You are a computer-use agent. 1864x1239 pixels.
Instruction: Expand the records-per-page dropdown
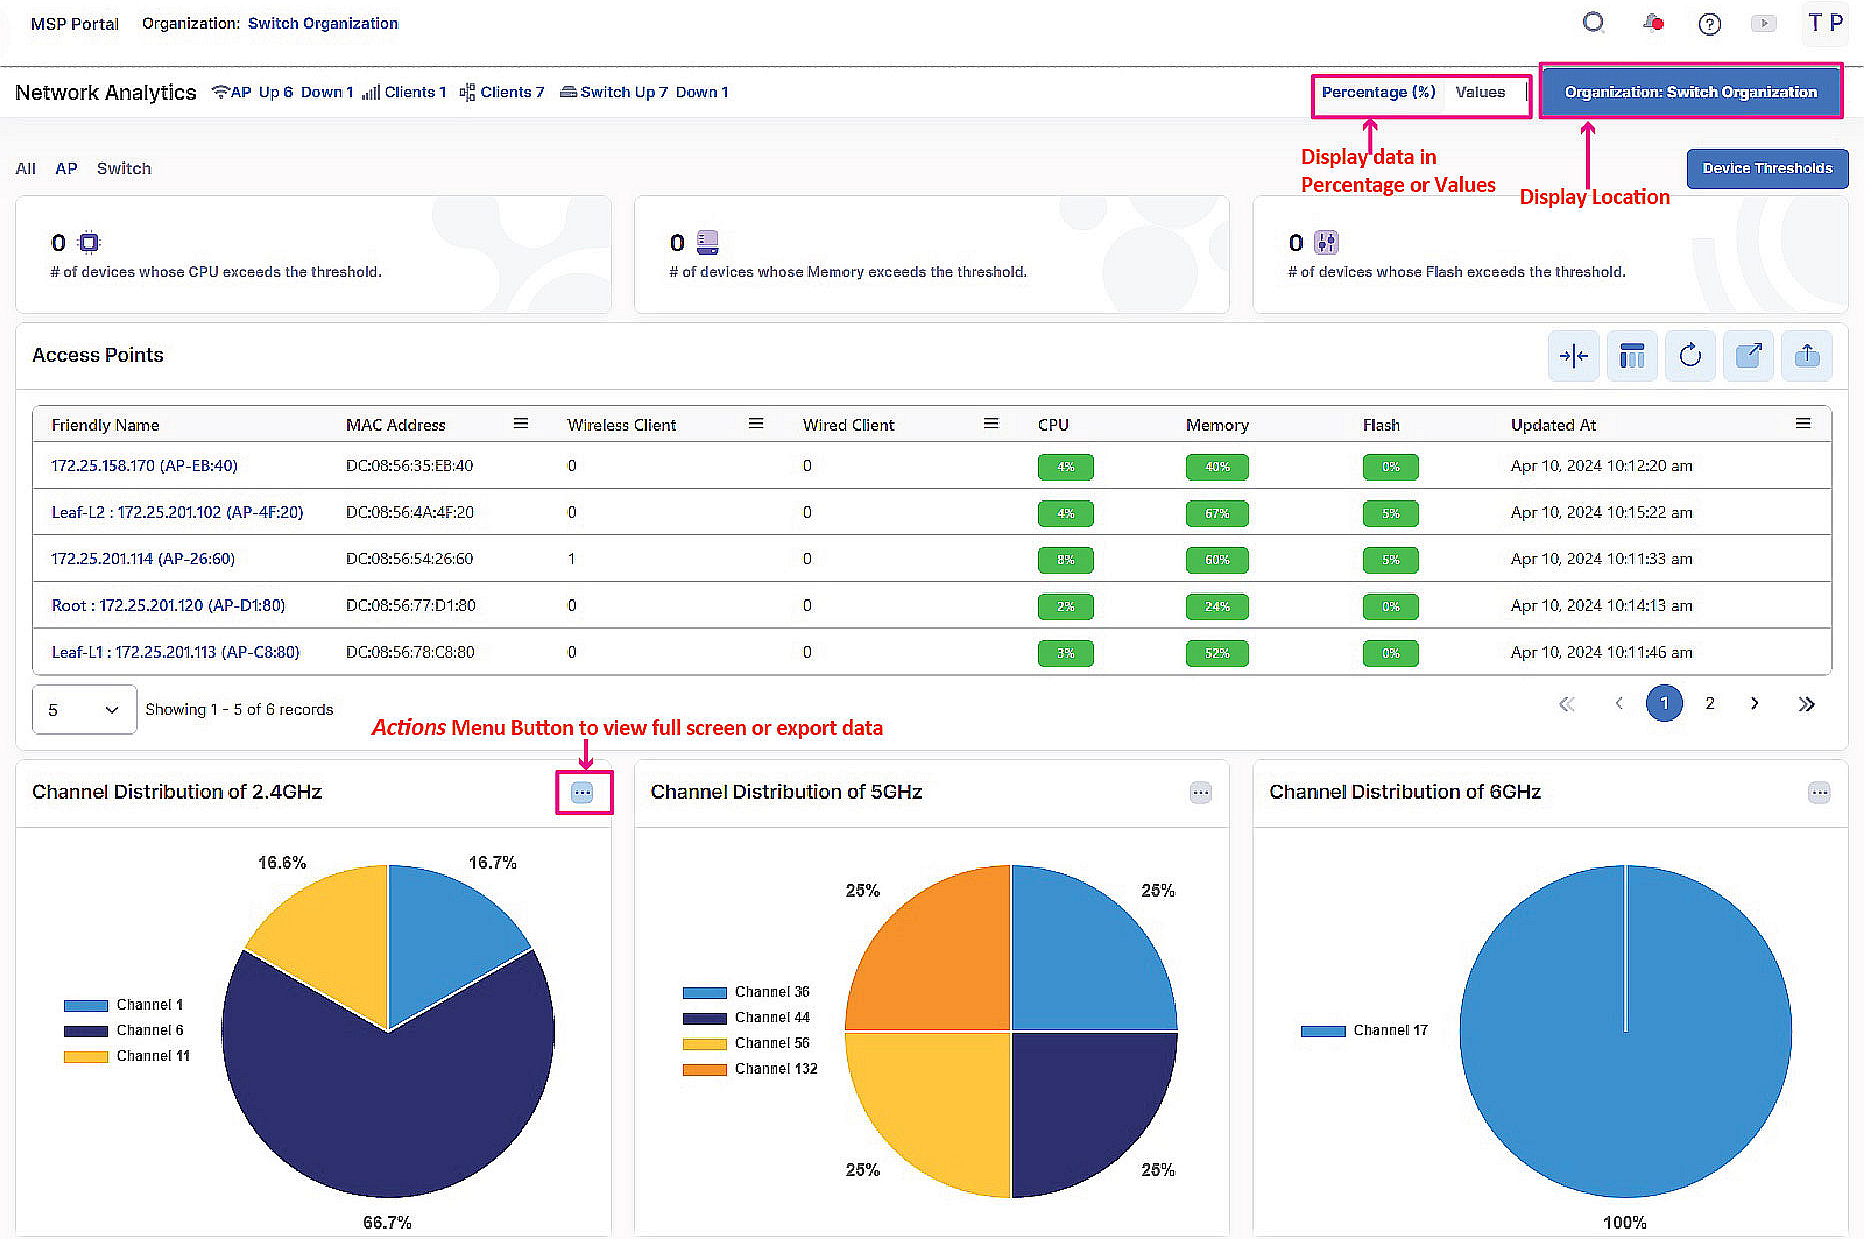click(x=84, y=710)
